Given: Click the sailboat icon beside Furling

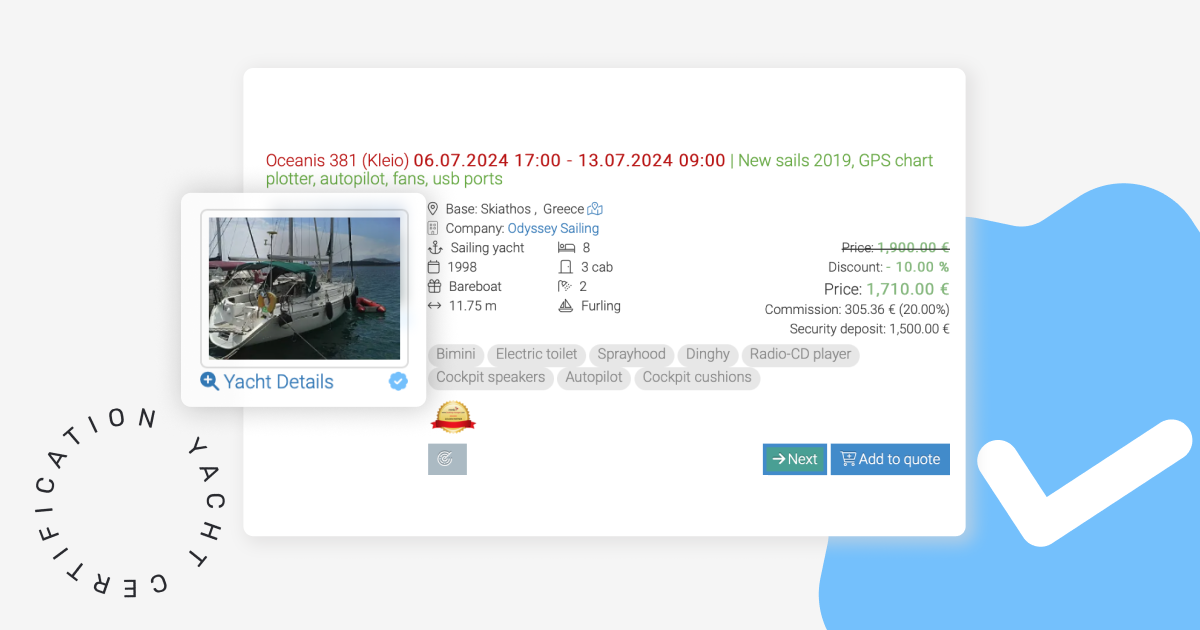Looking at the screenshot, I should click(565, 306).
